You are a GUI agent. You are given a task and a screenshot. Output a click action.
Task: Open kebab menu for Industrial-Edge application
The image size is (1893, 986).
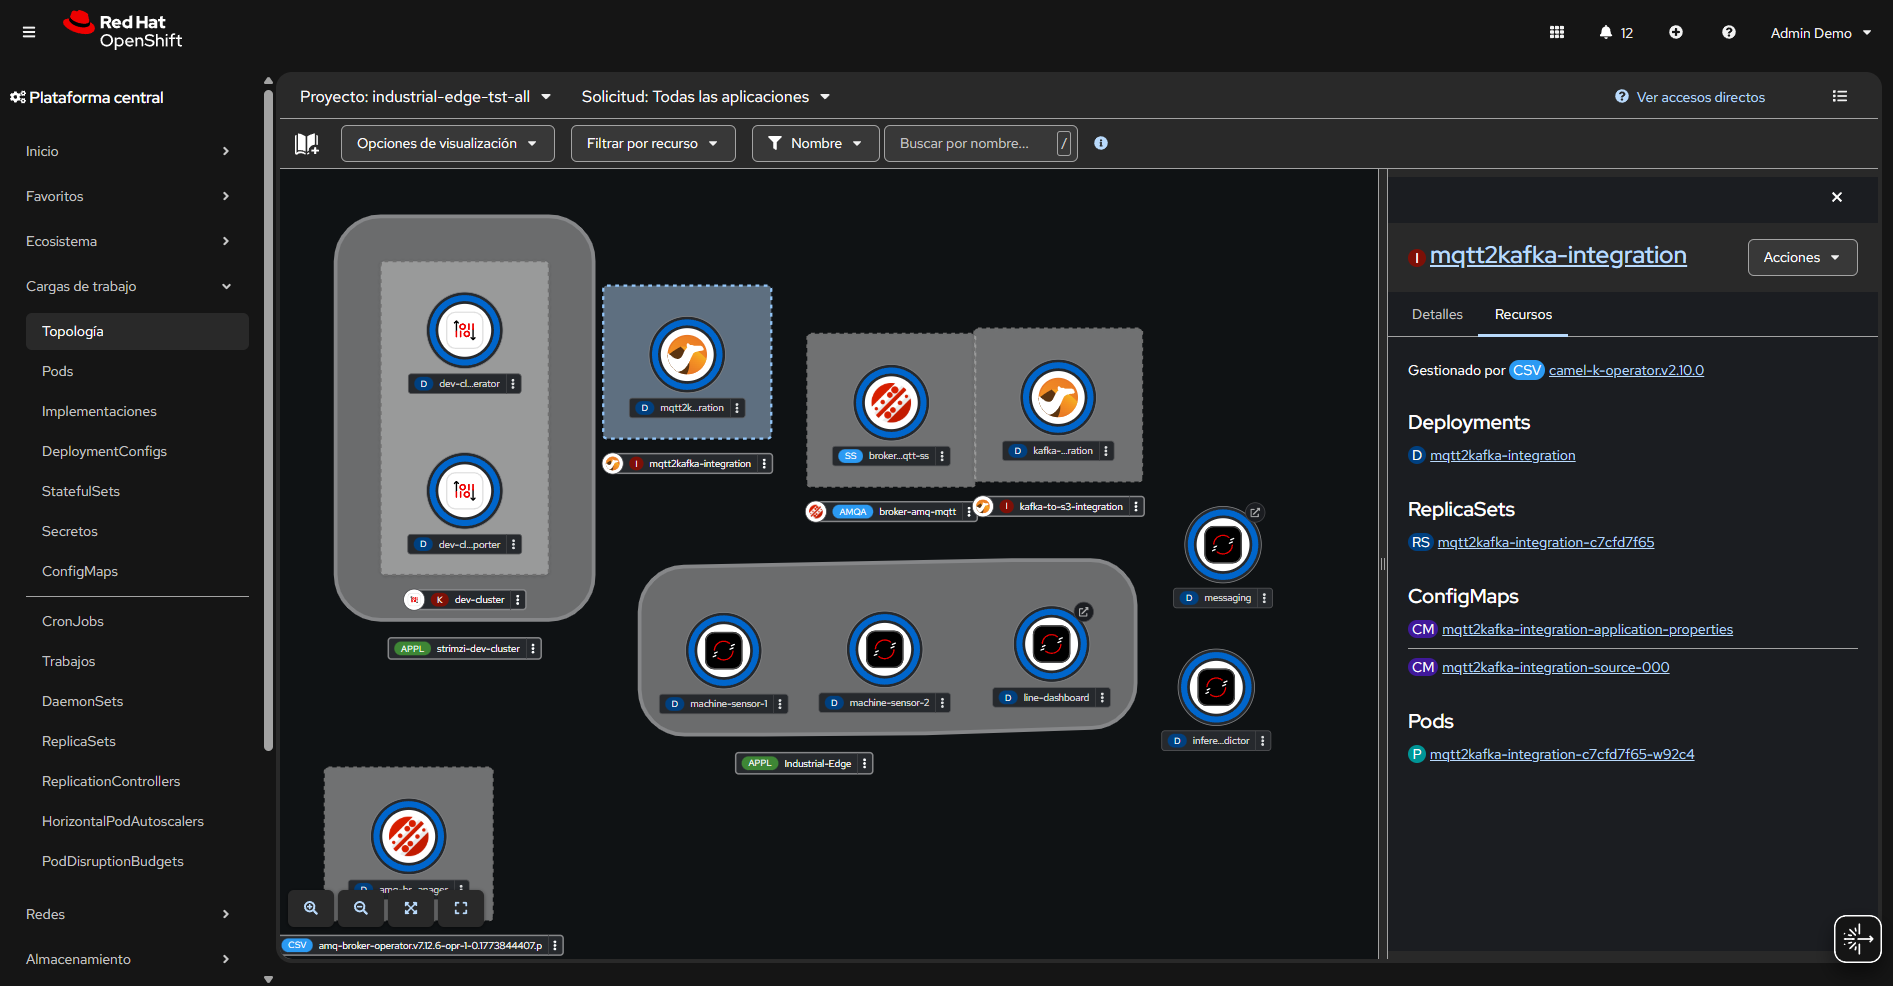pos(865,763)
